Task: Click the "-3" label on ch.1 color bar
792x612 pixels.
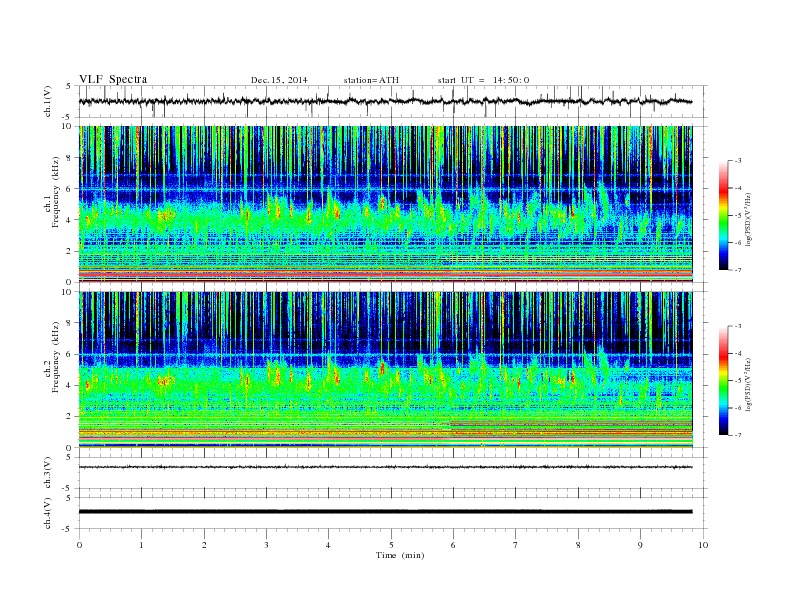Action: [737, 161]
